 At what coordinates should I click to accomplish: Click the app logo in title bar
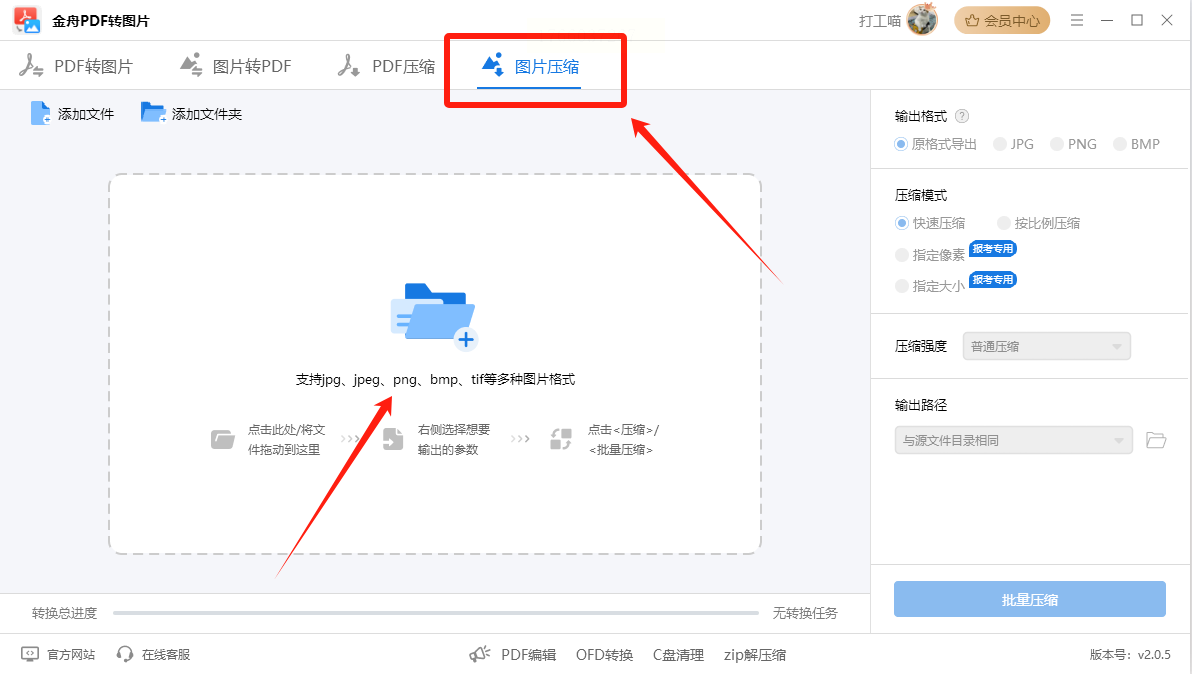pos(27,20)
